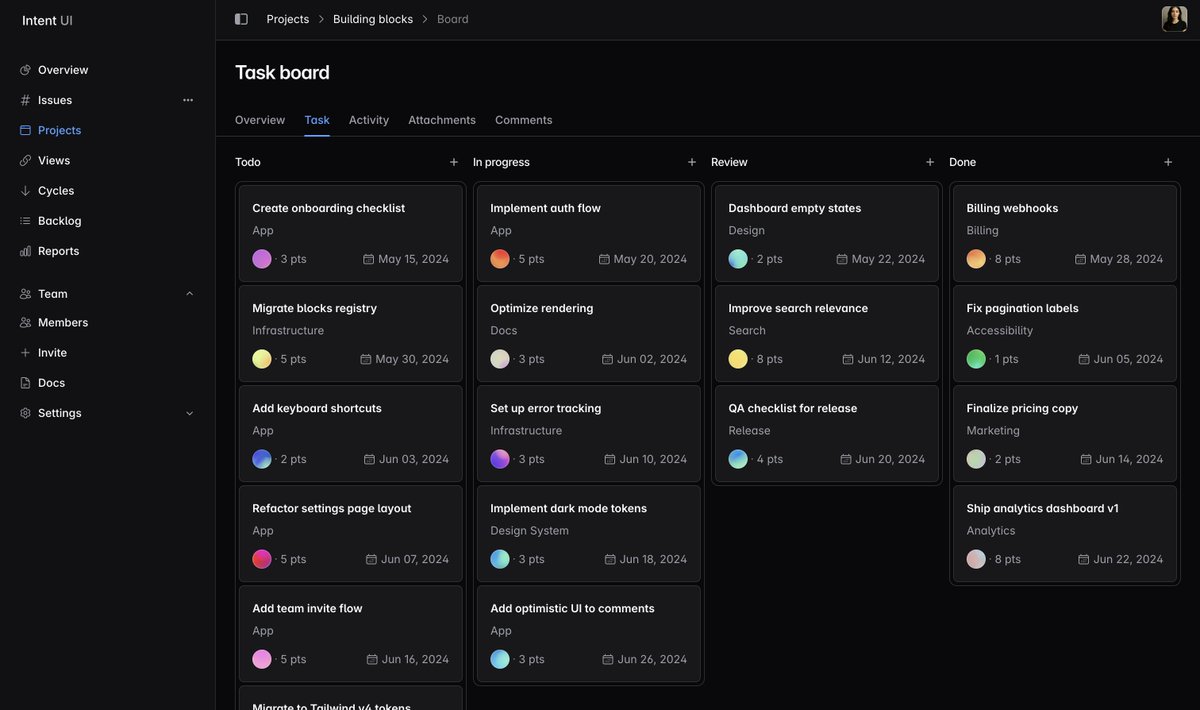Add a task to Review column
This screenshot has height=710, width=1200.
pos(930,162)
